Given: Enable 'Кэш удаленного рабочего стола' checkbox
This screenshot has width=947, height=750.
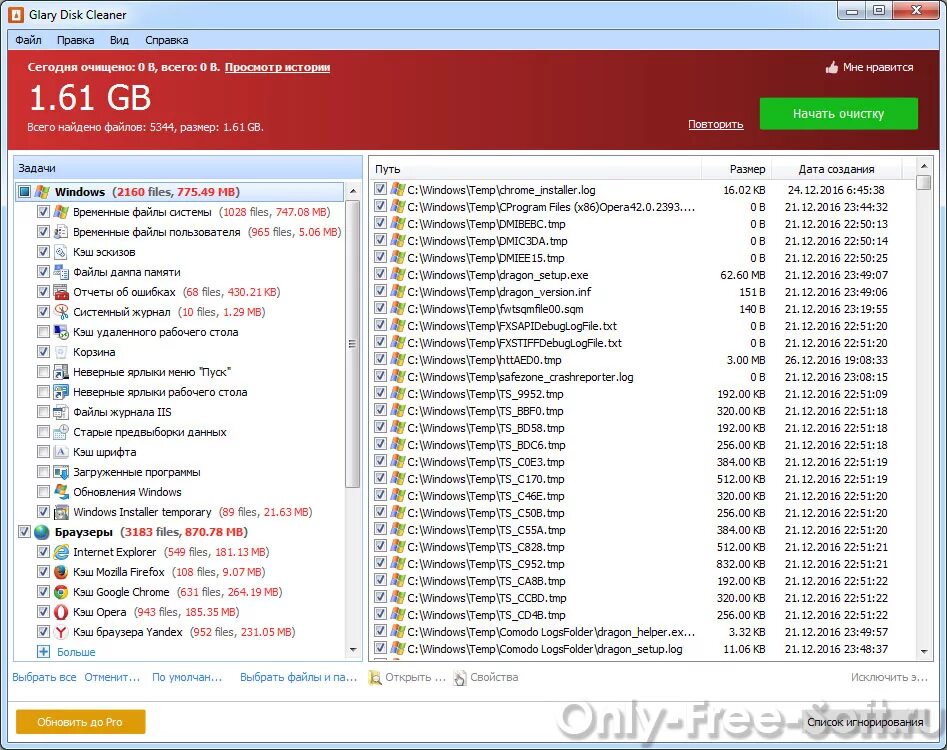Looking at the screenshot, I should coord(43,332).
